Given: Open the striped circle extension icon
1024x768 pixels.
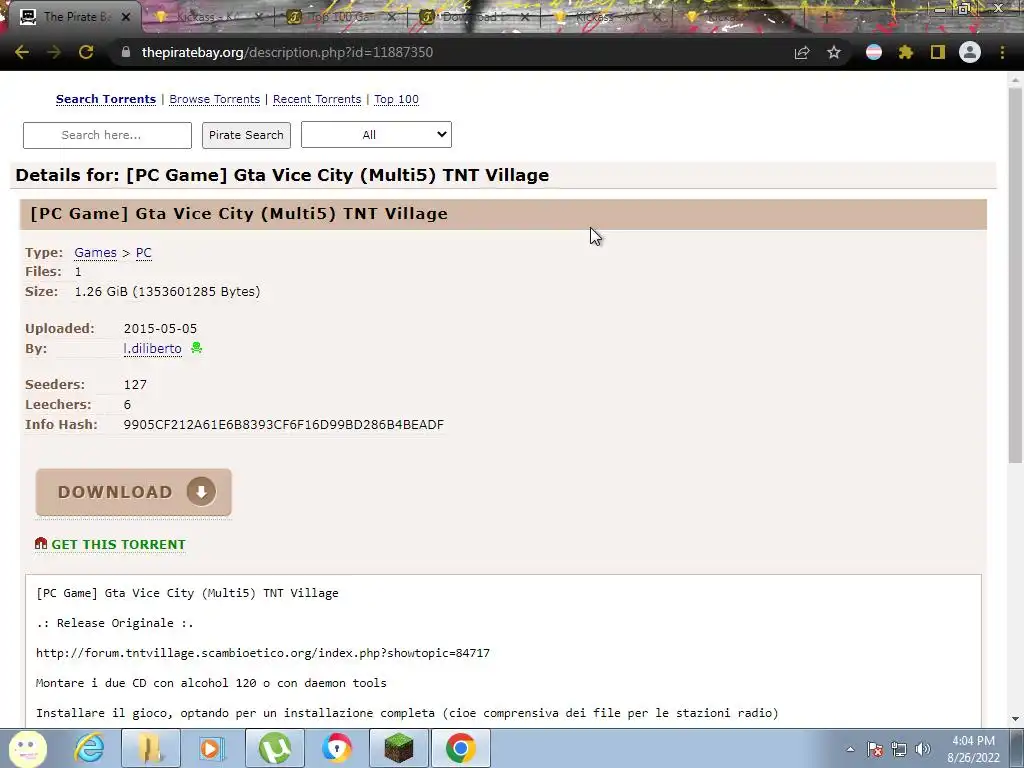Looking at the screenshot, I should point(874,52).
